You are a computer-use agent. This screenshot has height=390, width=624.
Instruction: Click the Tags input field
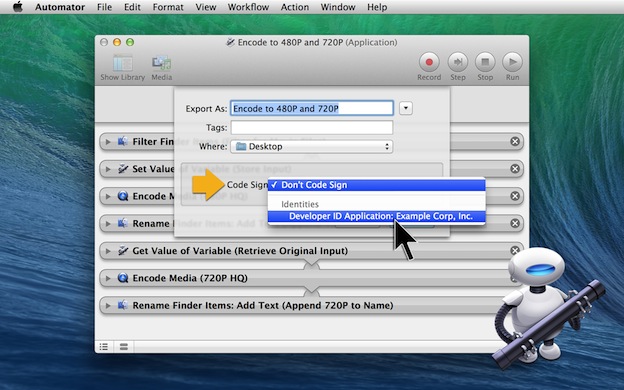(312, 127)
